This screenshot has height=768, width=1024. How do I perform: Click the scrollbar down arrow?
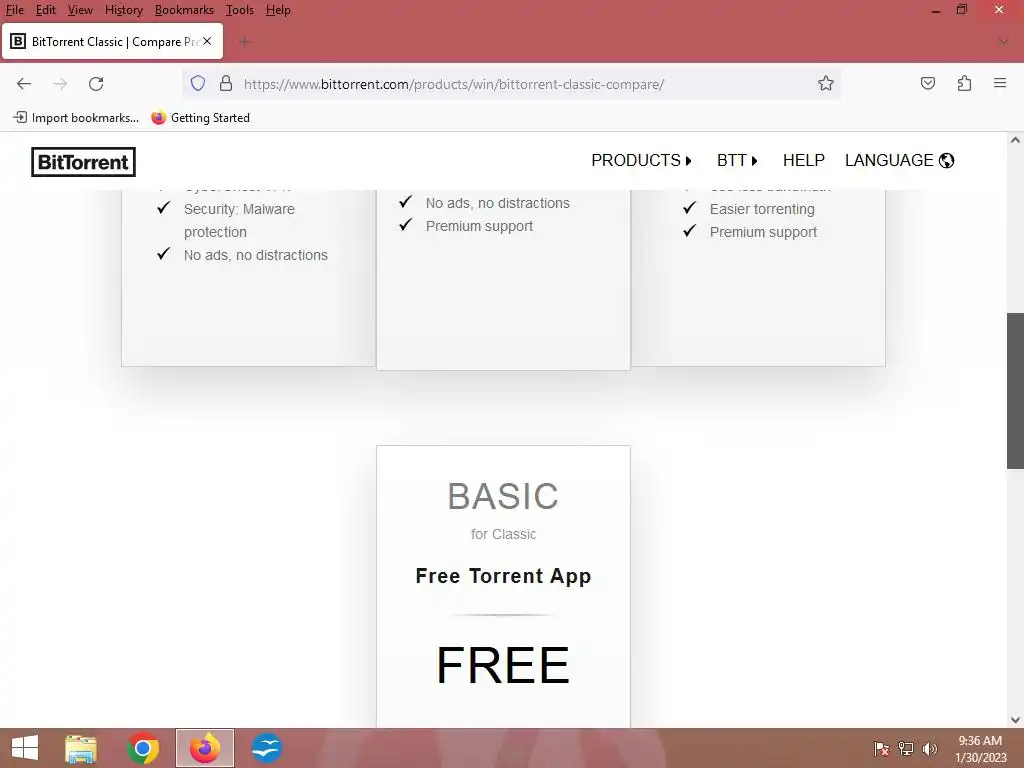pyautogui.click(x=1015, y=720)
